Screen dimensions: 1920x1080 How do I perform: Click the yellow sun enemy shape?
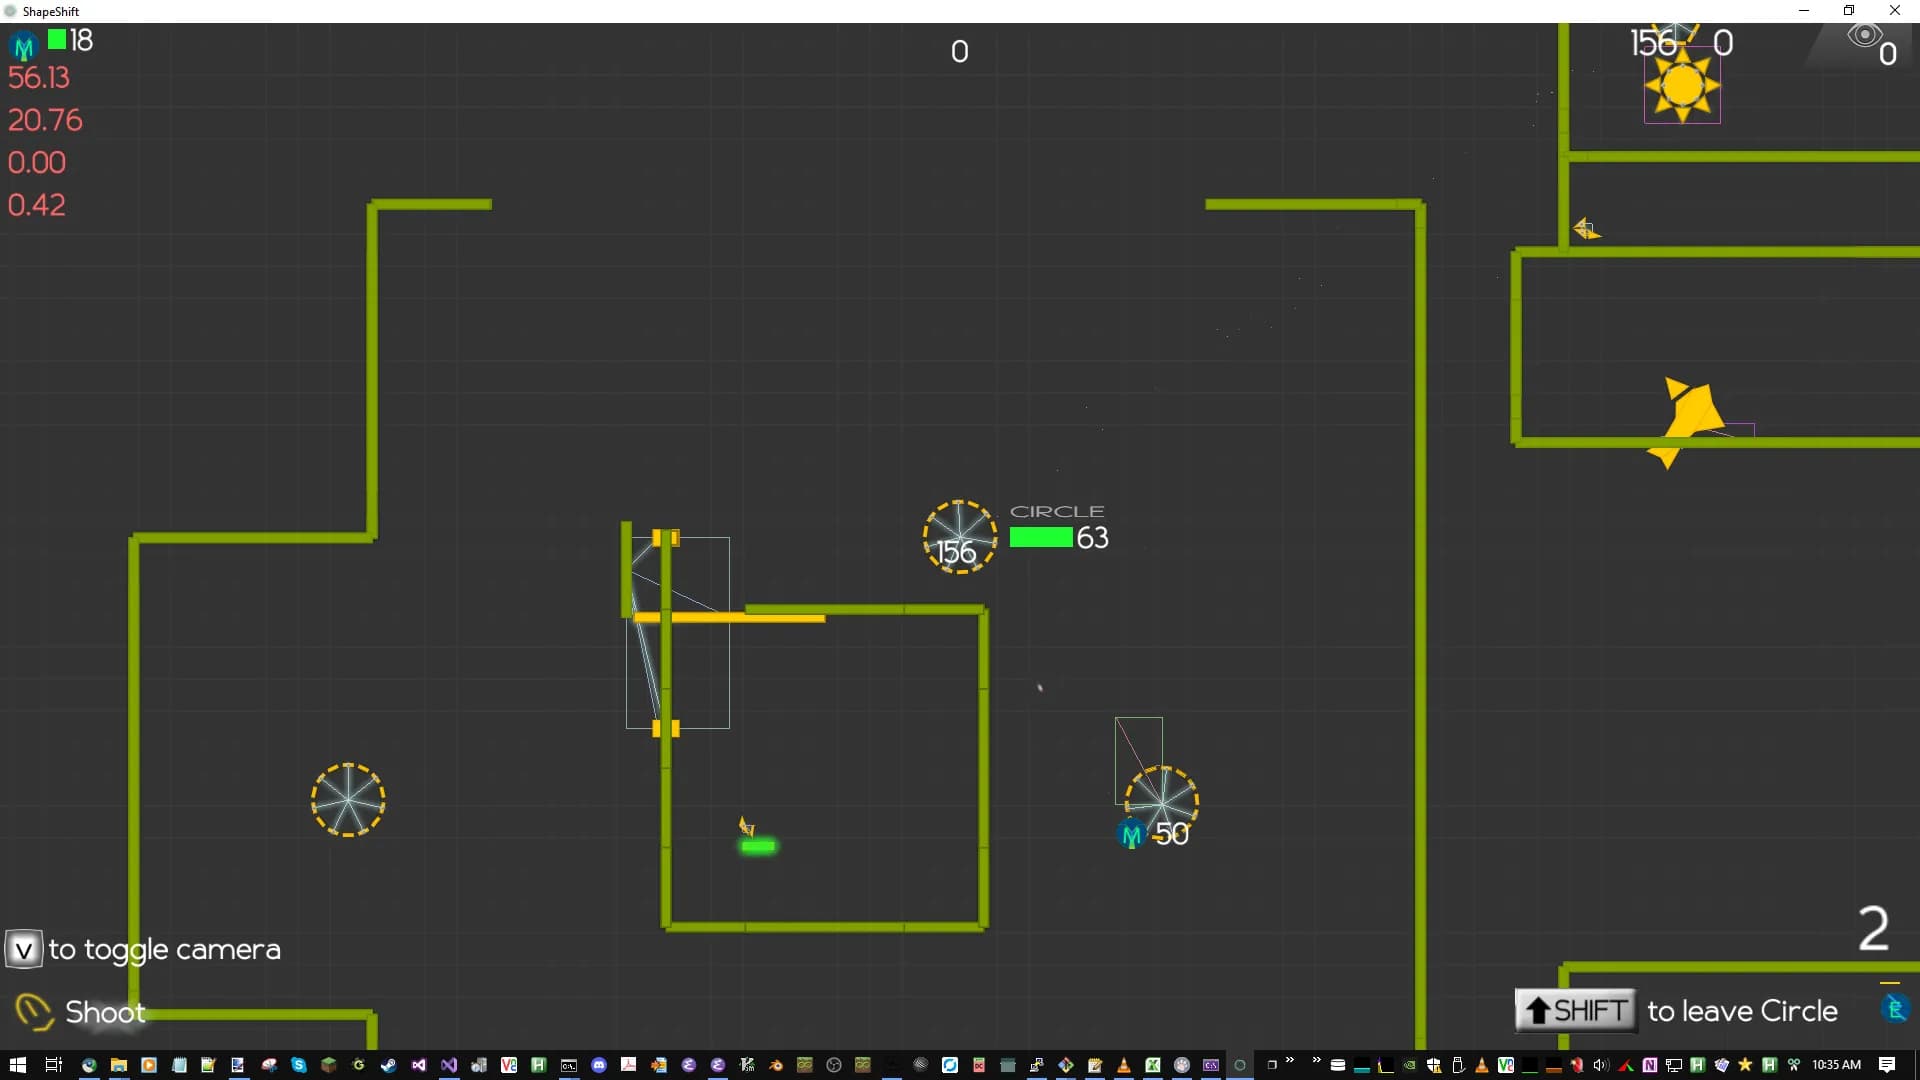(x=1682, y=86)
